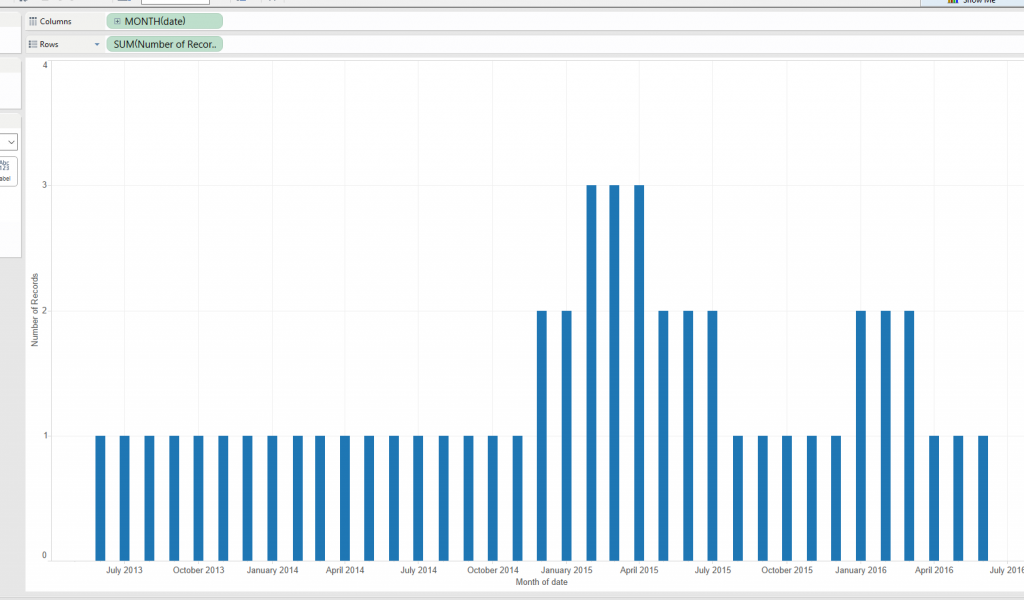
Task: Select the bar above July 2015
Action: tap(712, 435)
